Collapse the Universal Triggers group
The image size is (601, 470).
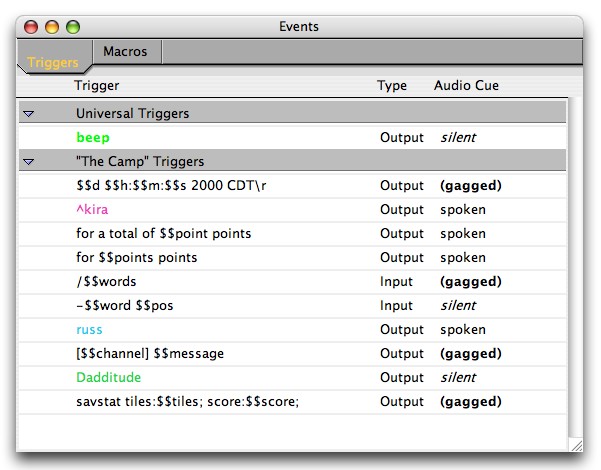(x=28, y=114)
